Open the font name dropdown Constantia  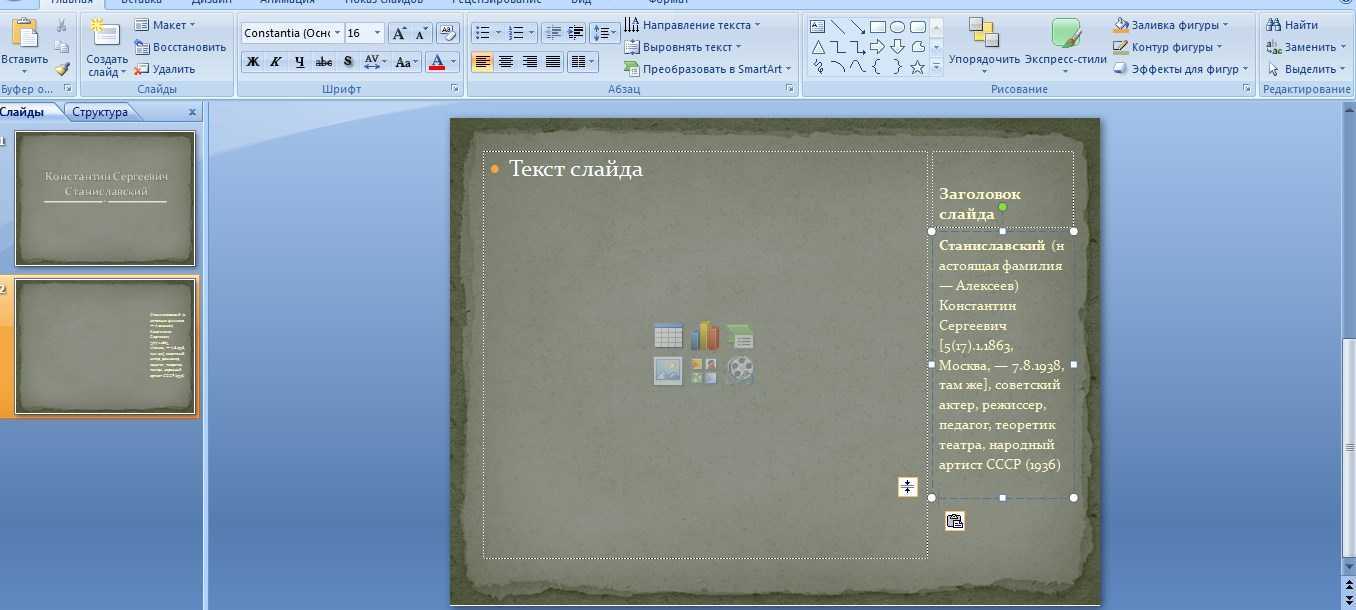pyautogui.click(x=337, y=33)
